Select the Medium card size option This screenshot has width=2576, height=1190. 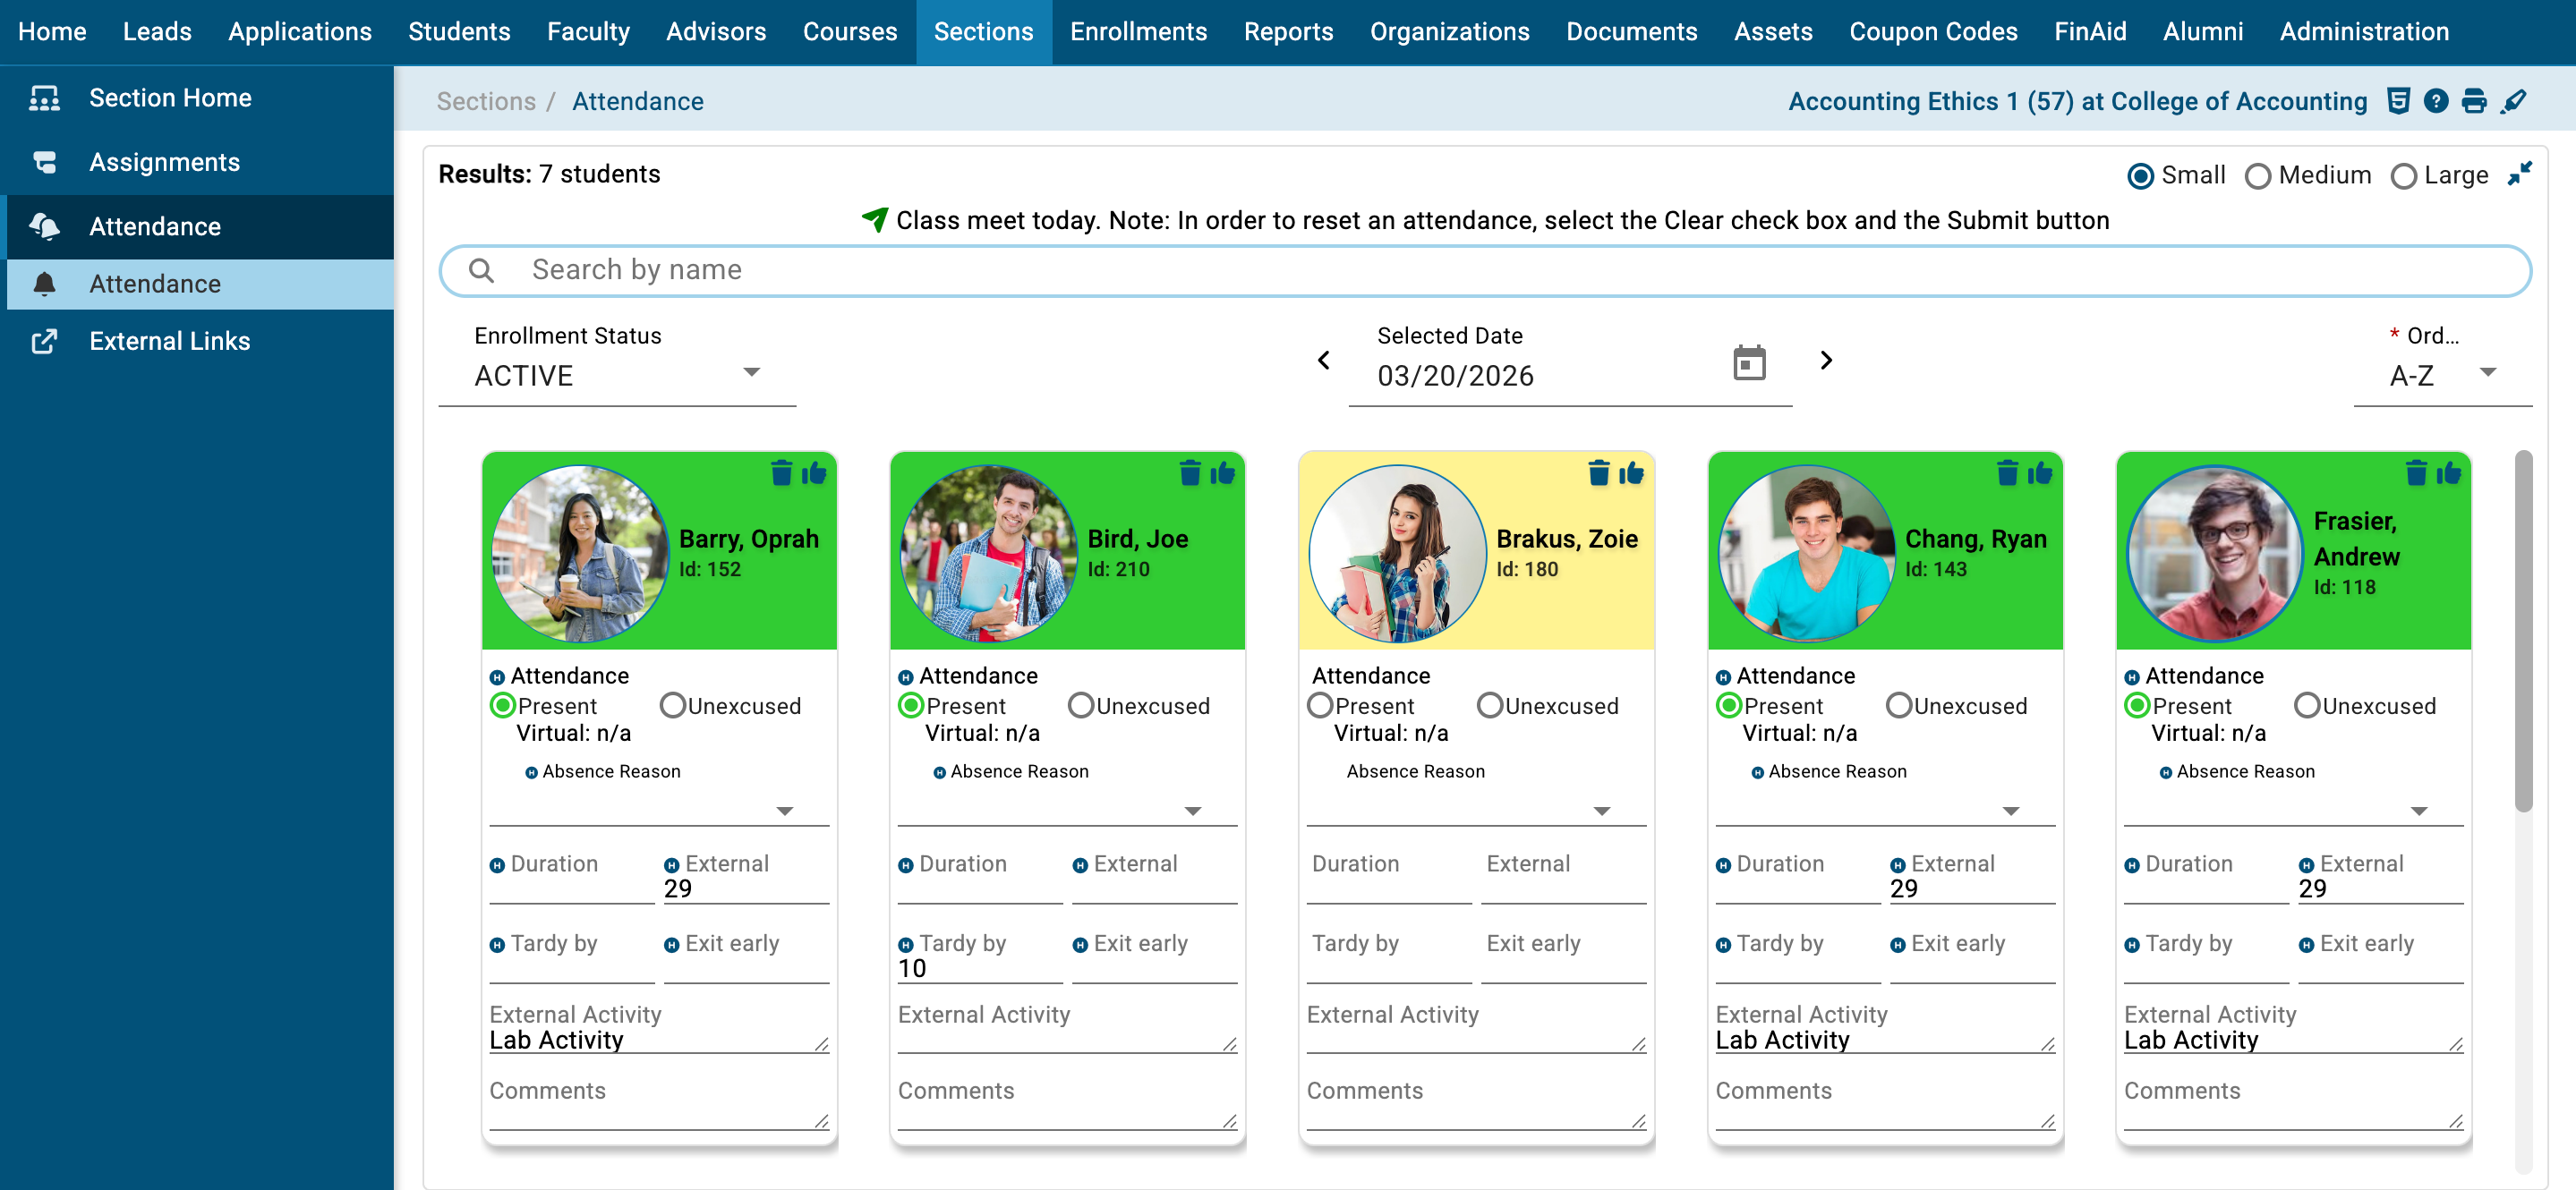2257,176
